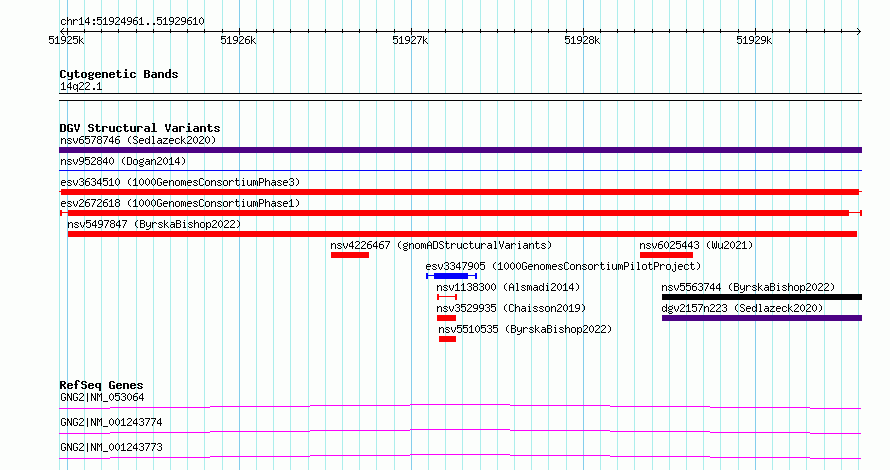Select the red esv3634510 variant bar
The image size is (890, 470).
(460, 192)
